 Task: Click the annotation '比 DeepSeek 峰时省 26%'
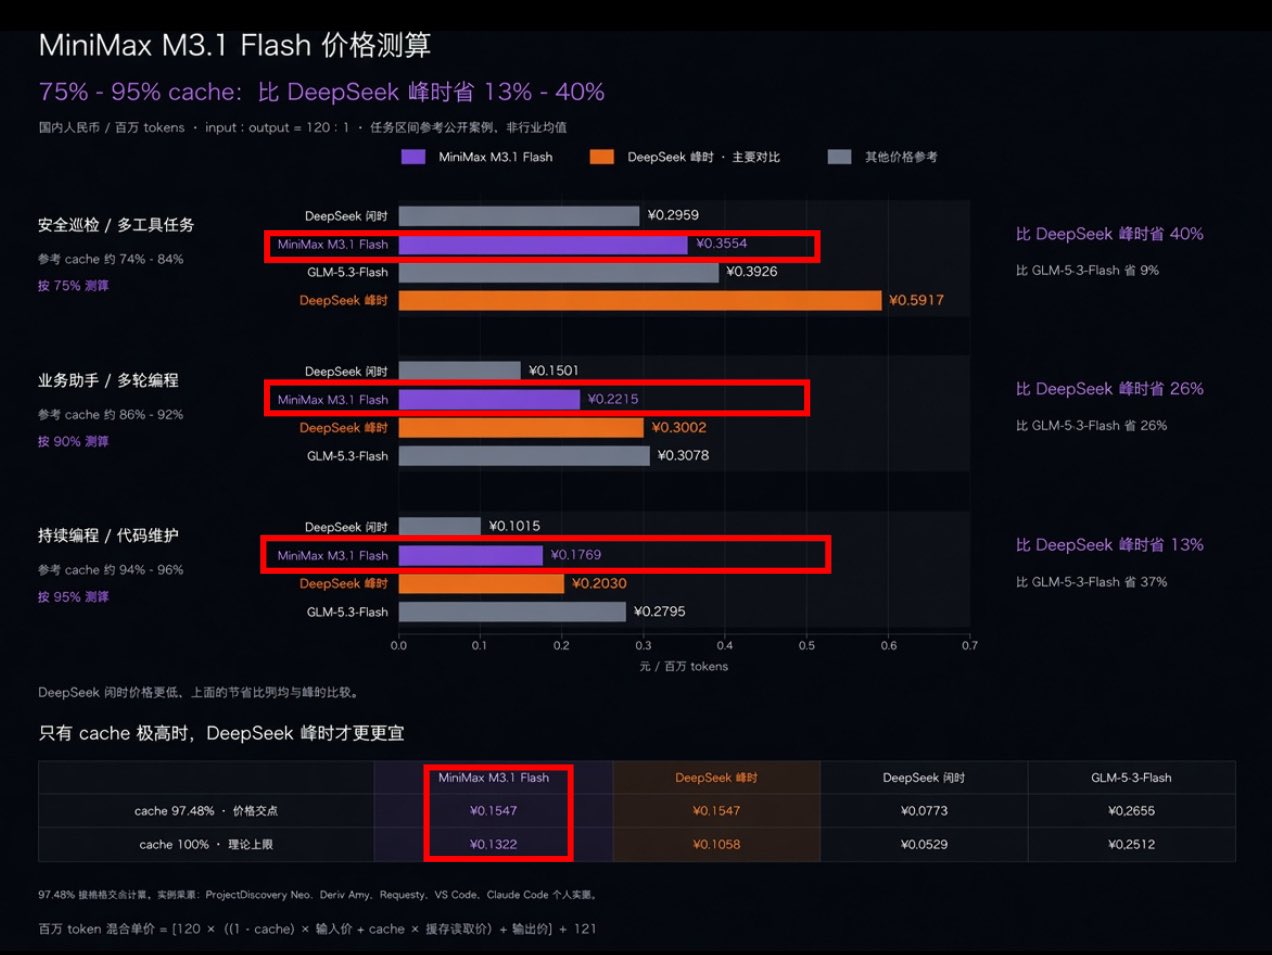[x=1109, y=389]
